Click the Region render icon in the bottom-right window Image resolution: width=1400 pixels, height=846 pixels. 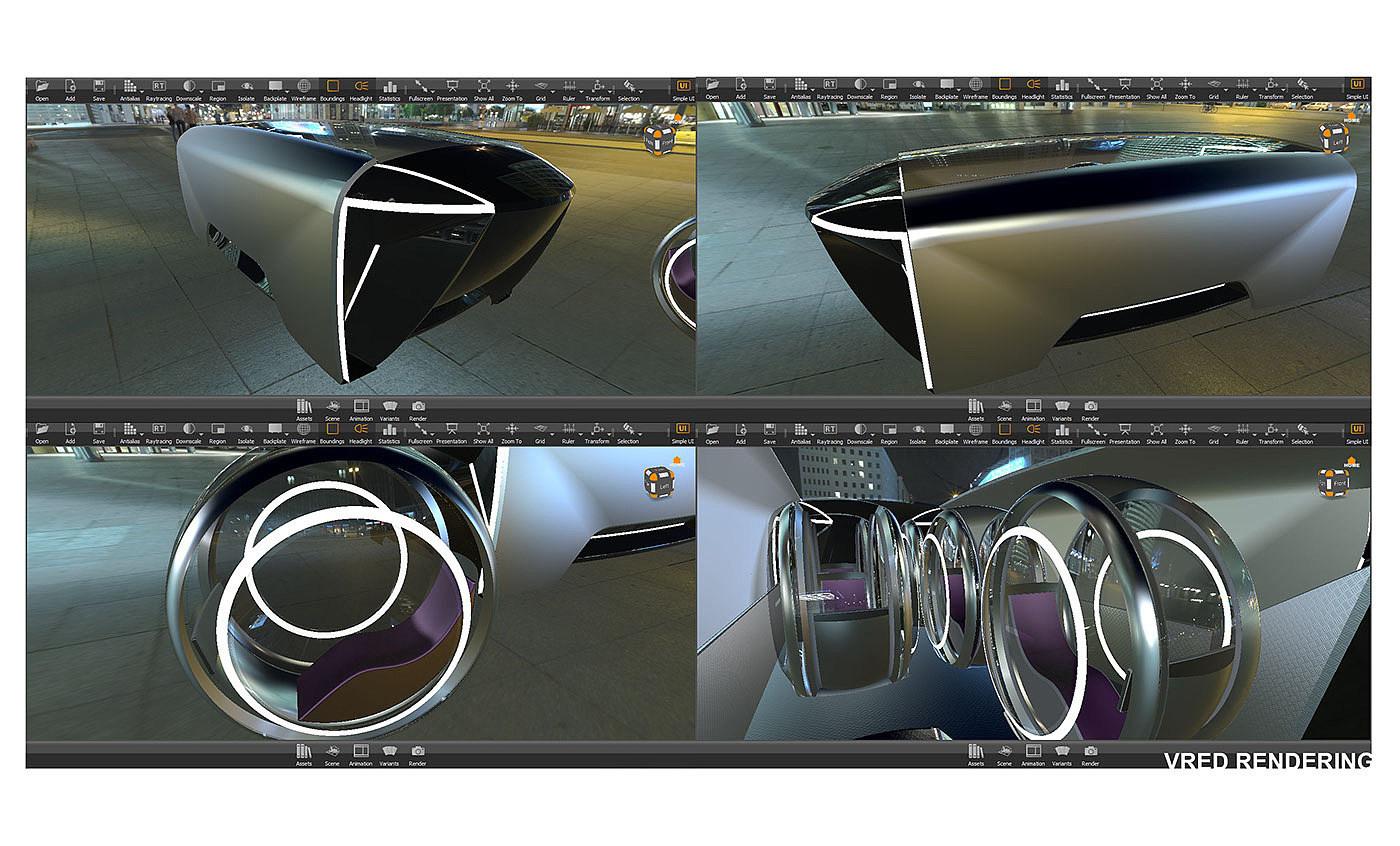pyautogui.click(x=889, y=431)
